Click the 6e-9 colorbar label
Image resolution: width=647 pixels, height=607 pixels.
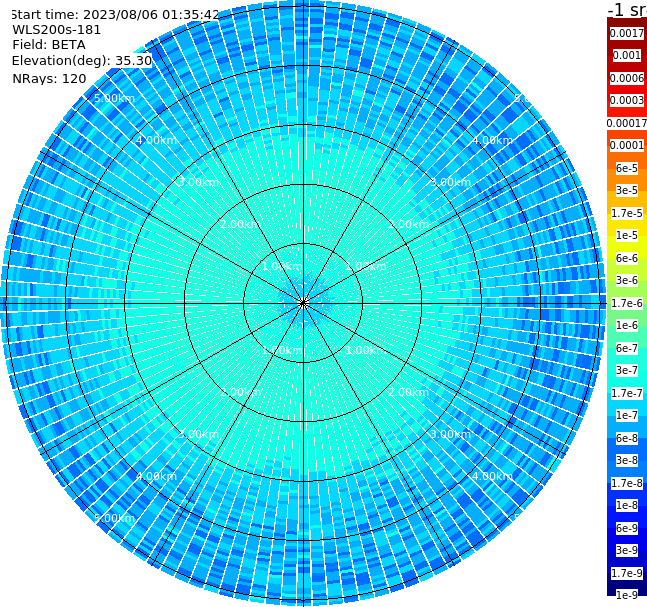tap(627, 528)
